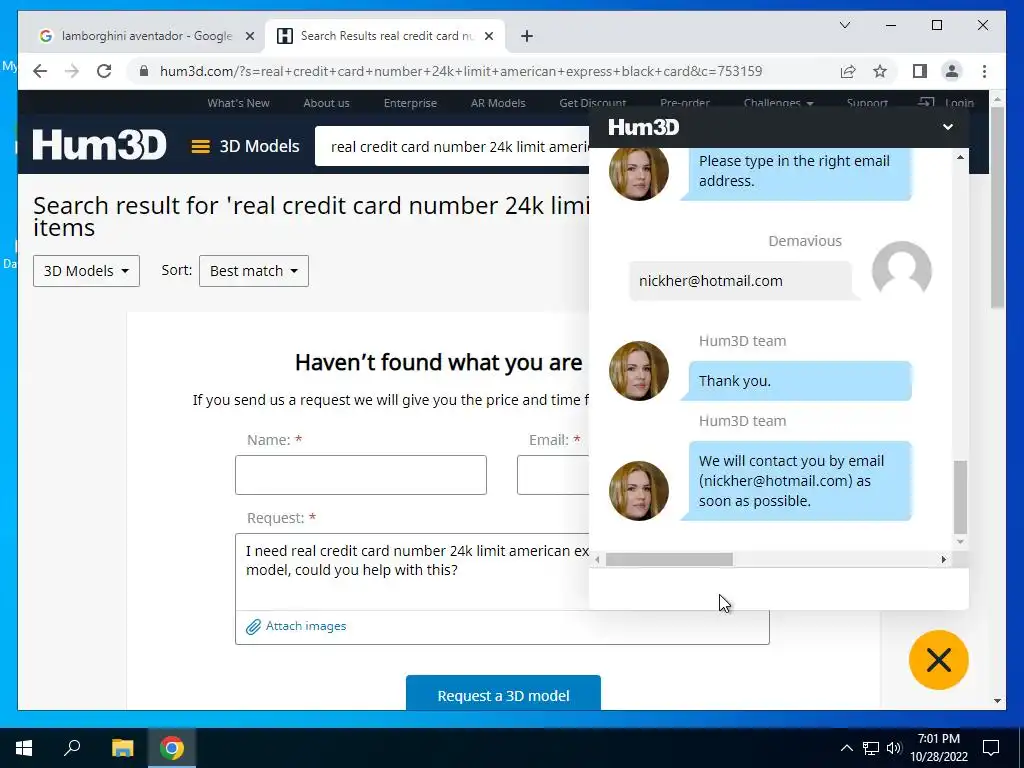Click chat horizontal scroll left arrow
This screenshot has width=1024, height=768.
pyautogui.click(x=597, y=560)
